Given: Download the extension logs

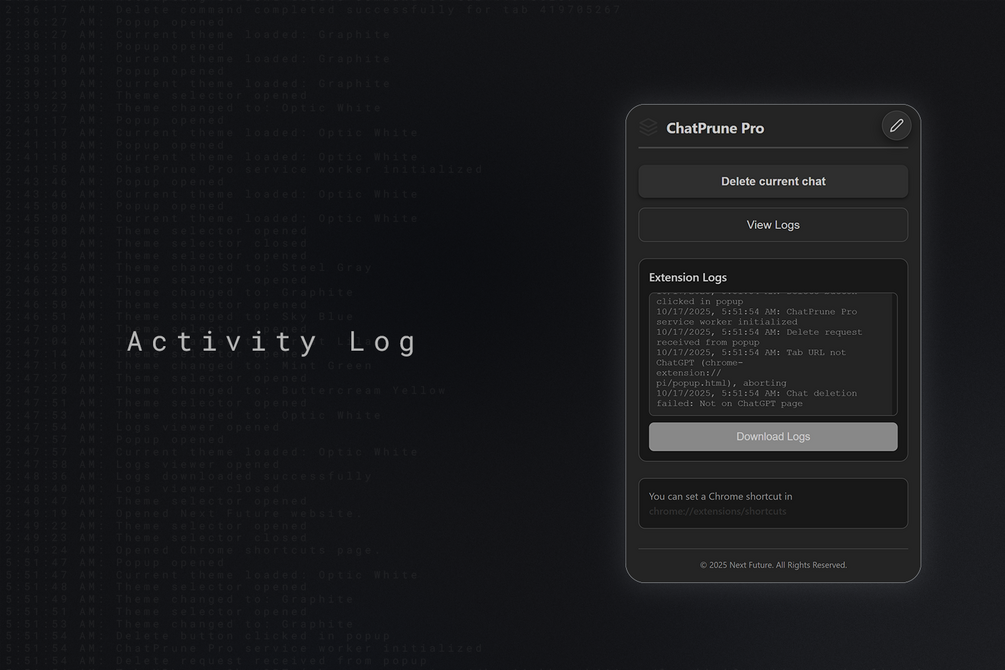Looking at the screenshot, I should [773, 437].
